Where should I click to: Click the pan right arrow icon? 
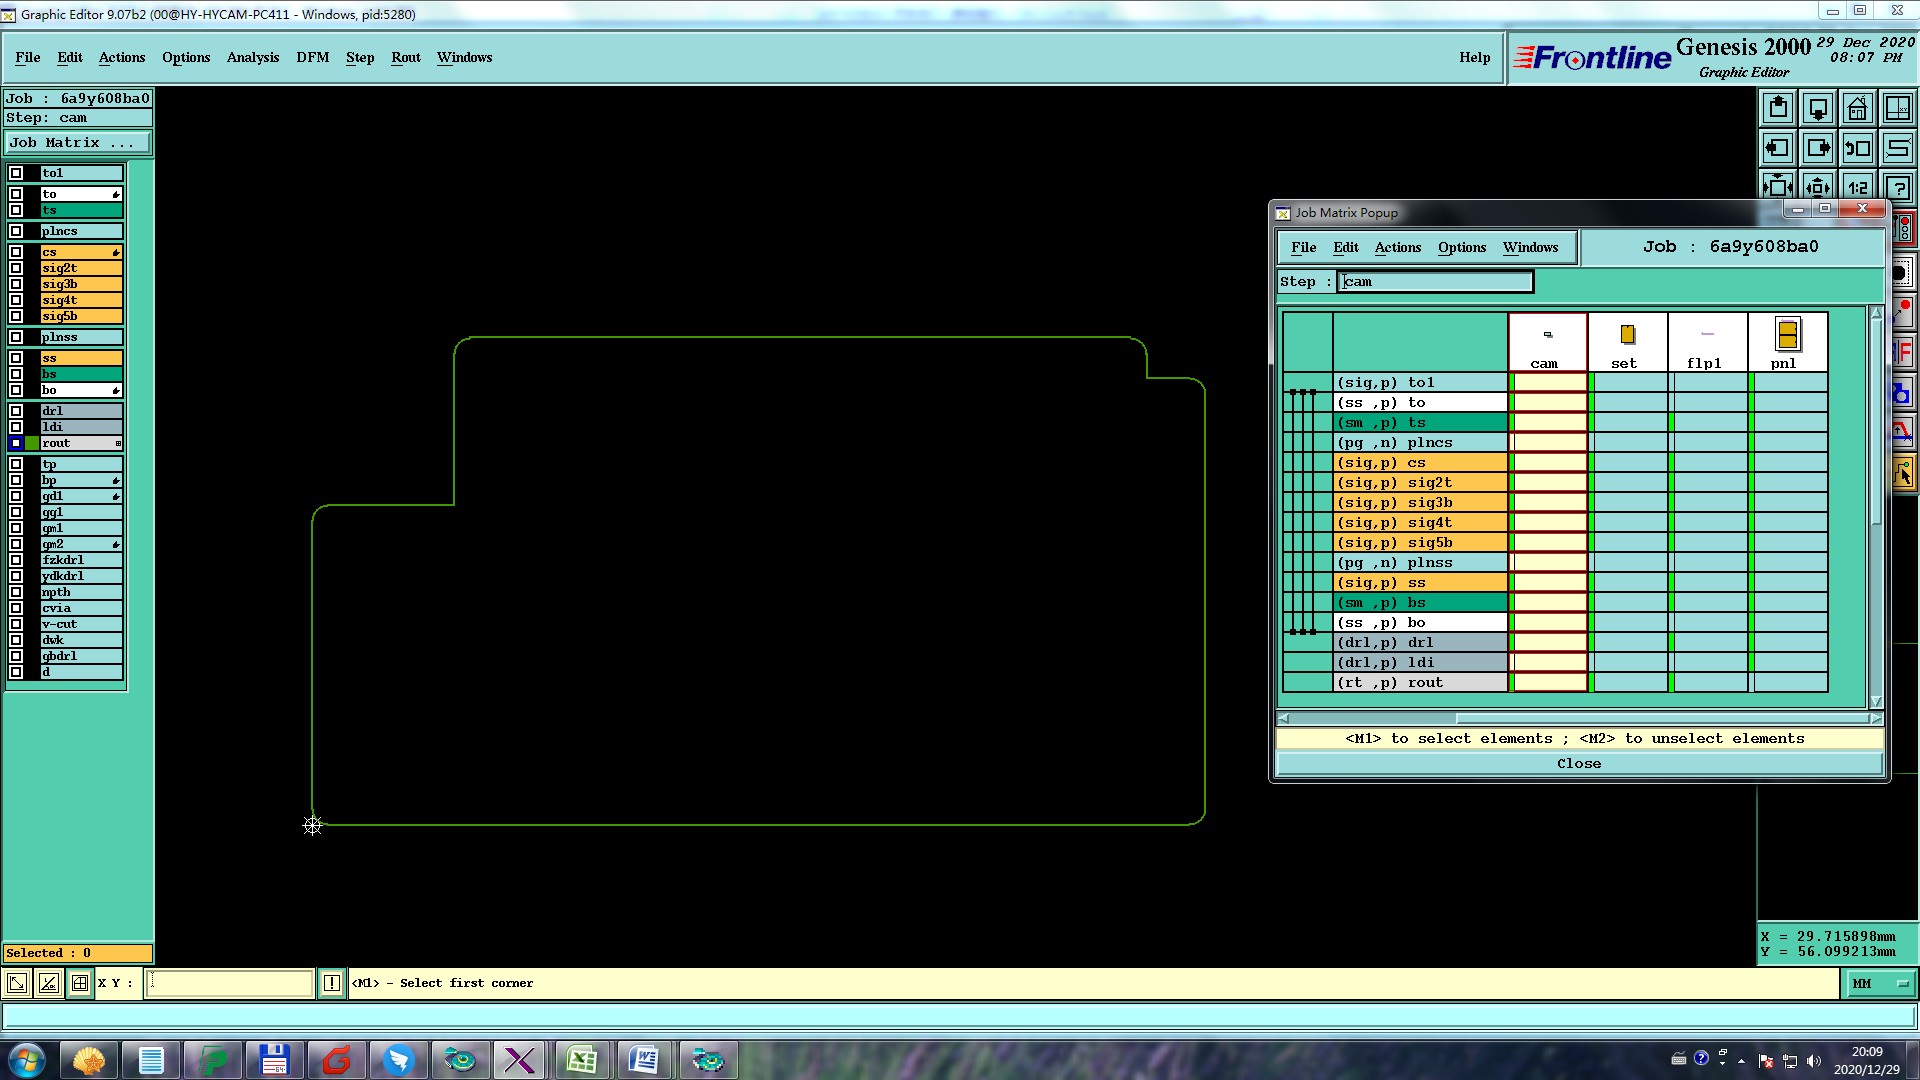(1817, 148)
